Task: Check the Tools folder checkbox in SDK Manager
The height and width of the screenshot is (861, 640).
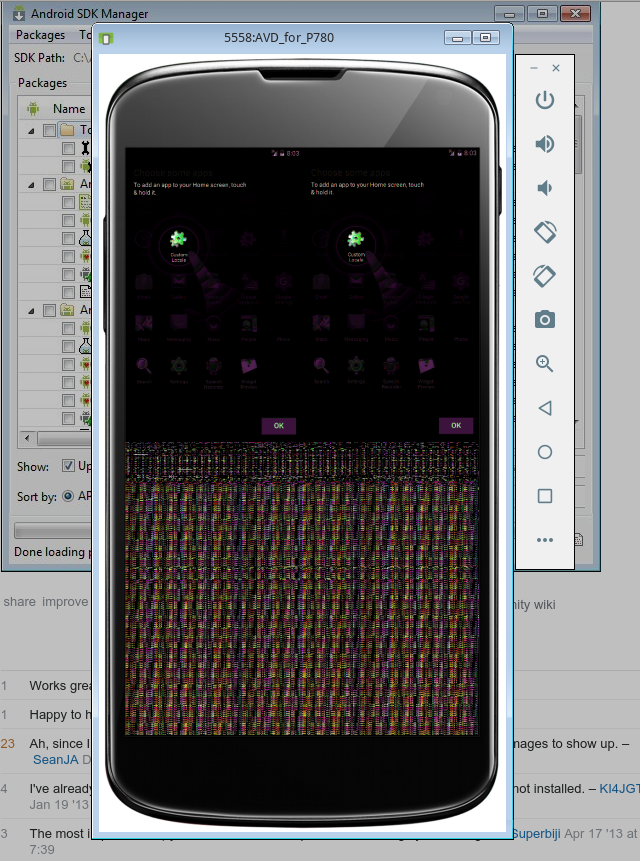Action: coord(49,130)
